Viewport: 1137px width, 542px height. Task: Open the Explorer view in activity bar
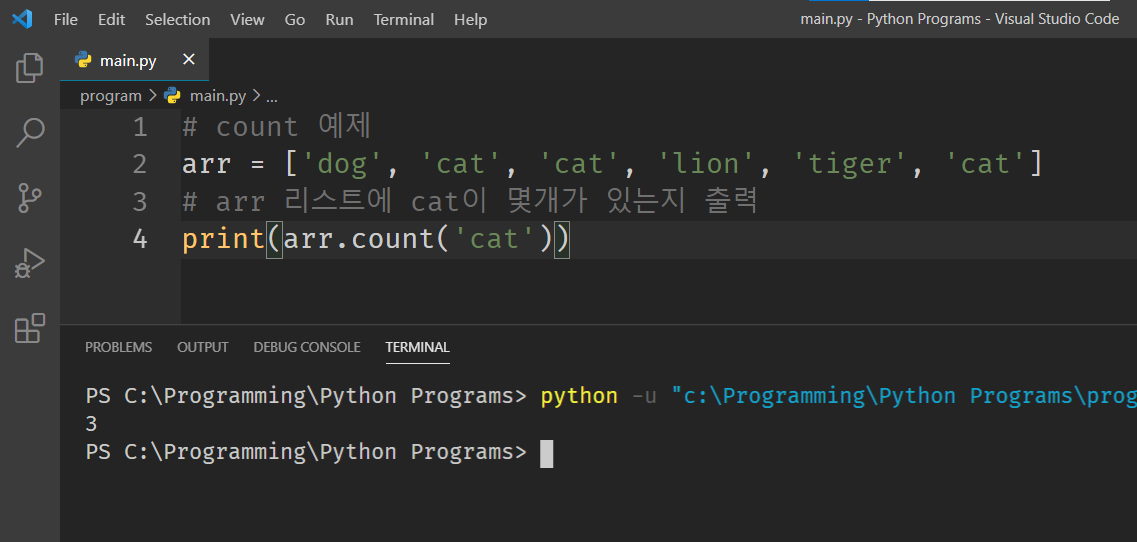[29, 67]
